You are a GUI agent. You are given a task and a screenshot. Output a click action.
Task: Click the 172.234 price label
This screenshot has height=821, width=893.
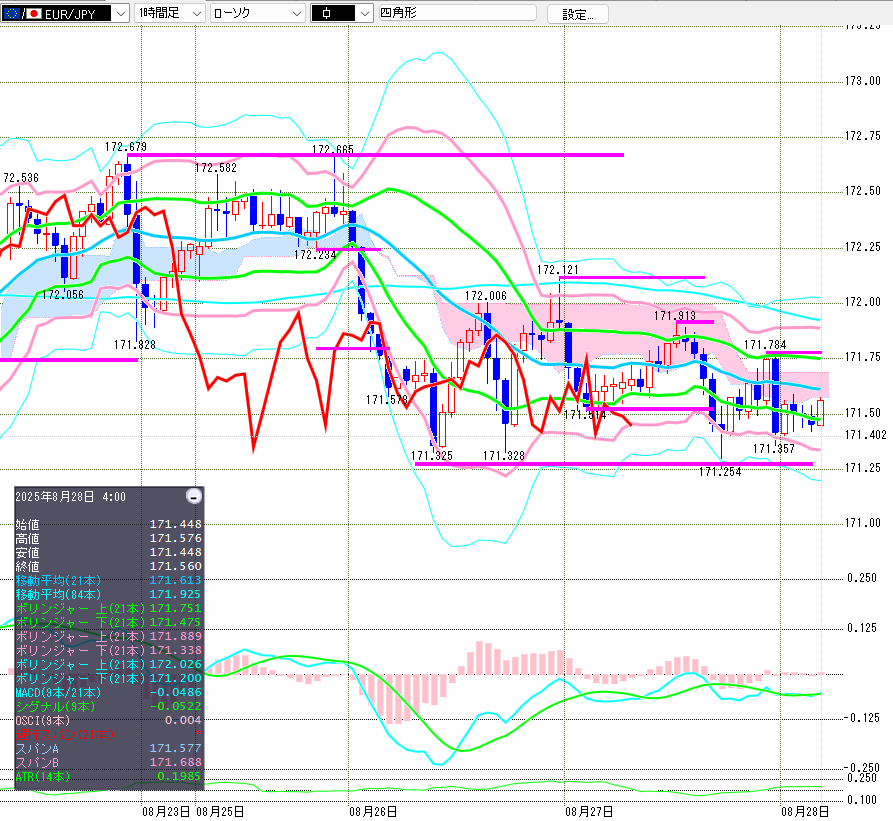(315, 255)
